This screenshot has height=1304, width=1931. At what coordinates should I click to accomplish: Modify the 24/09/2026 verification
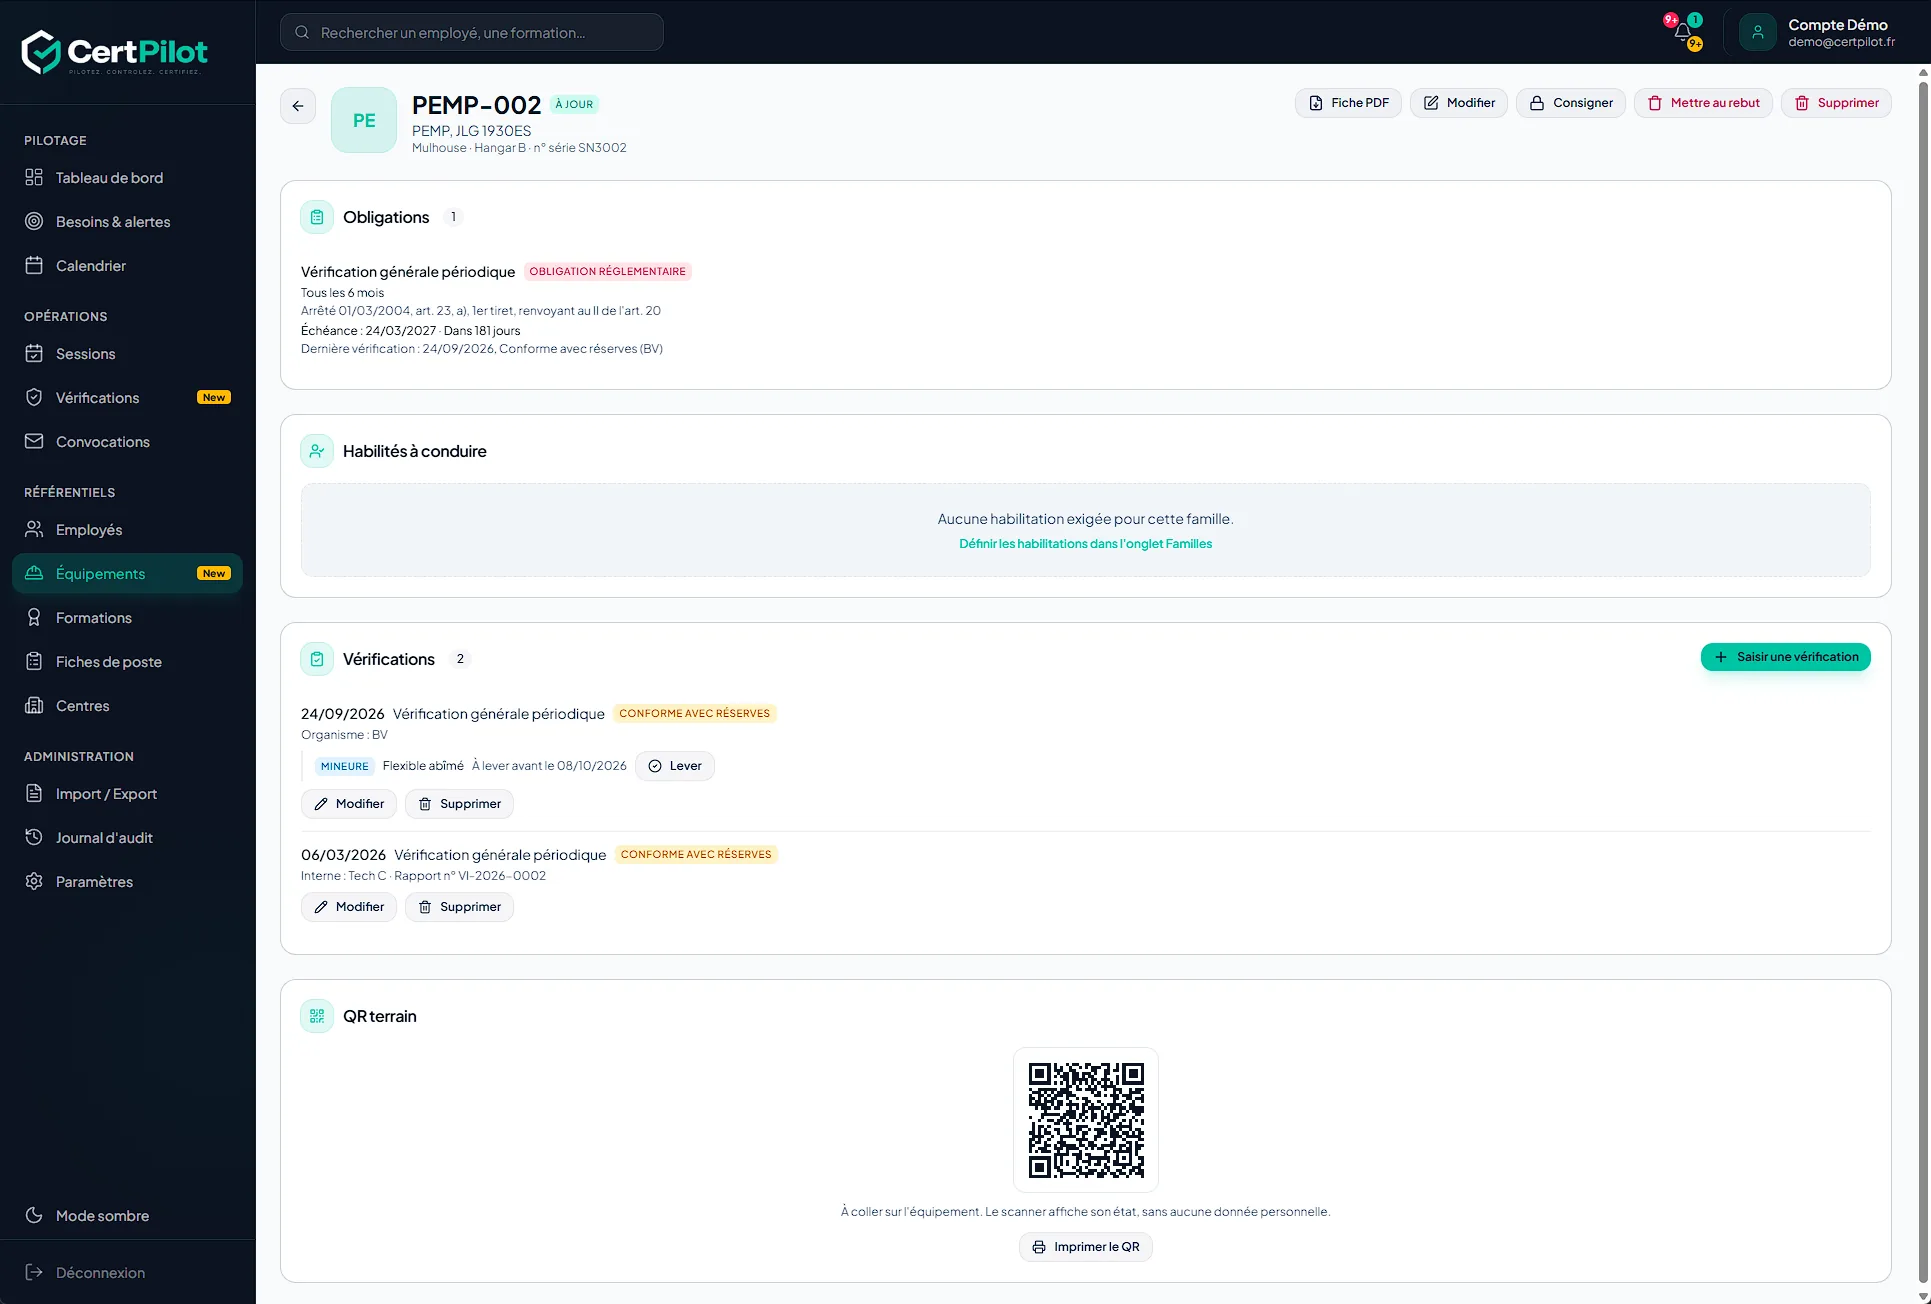(x=349, y=804)
